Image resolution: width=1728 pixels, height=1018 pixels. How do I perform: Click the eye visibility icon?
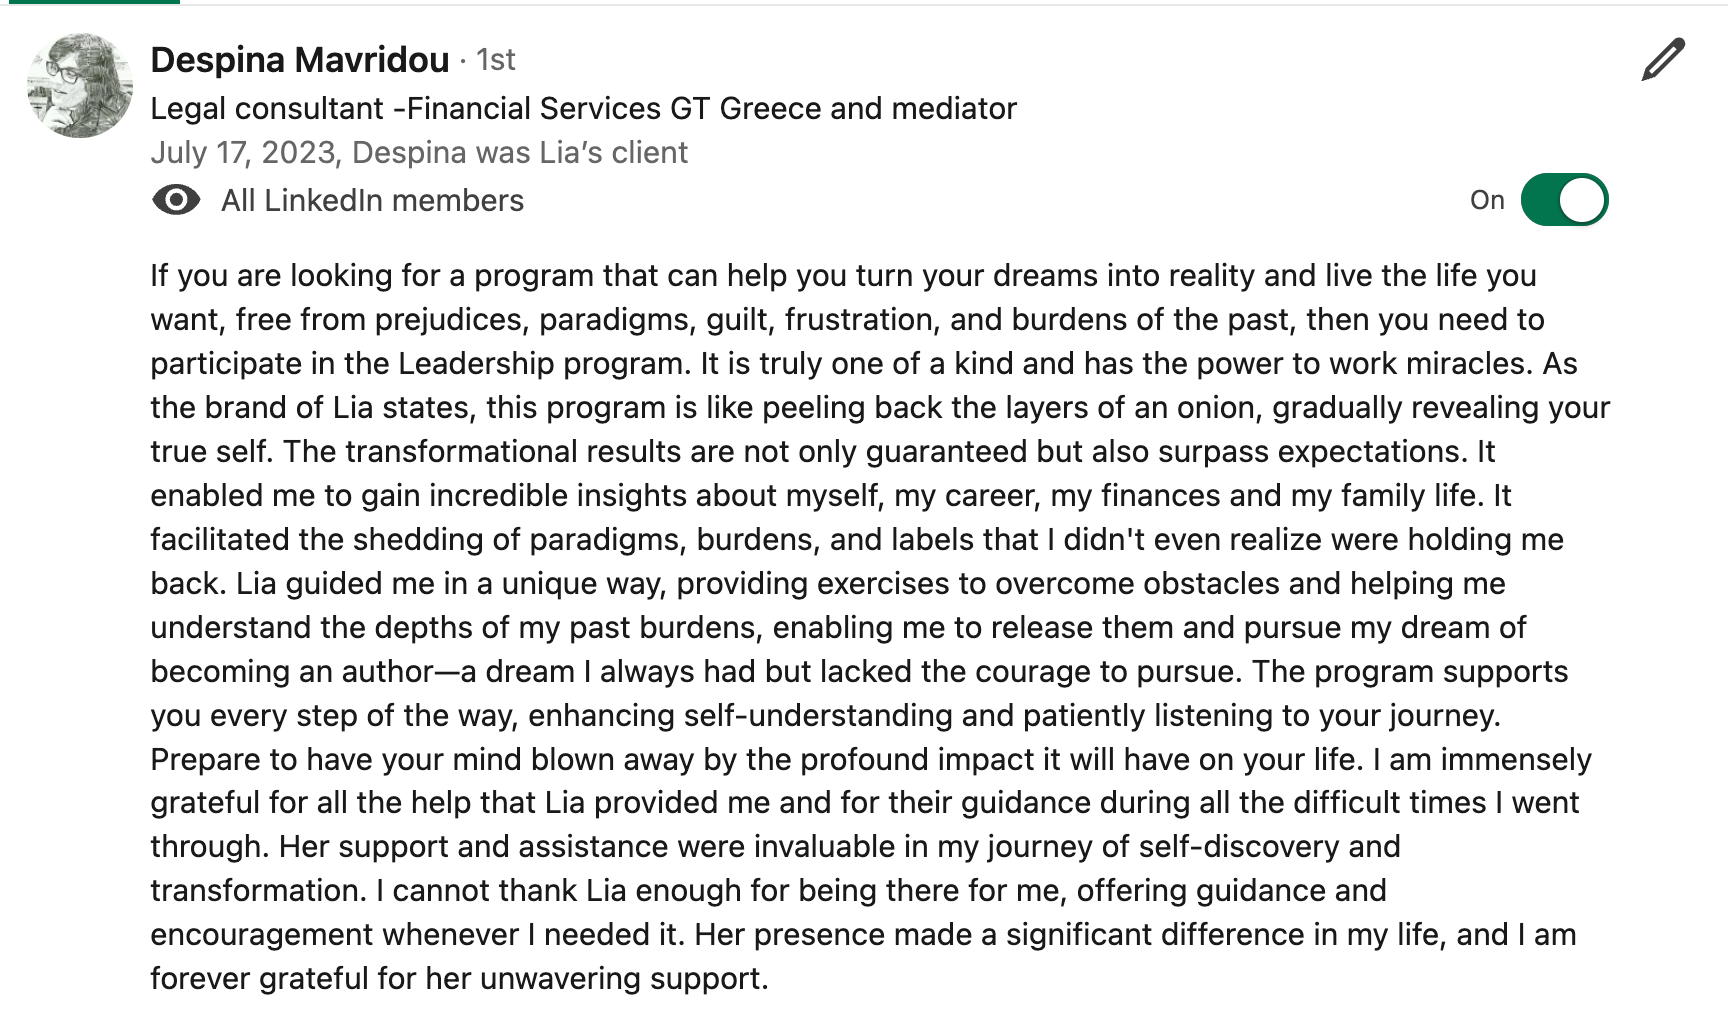click(x=176, y=201)
